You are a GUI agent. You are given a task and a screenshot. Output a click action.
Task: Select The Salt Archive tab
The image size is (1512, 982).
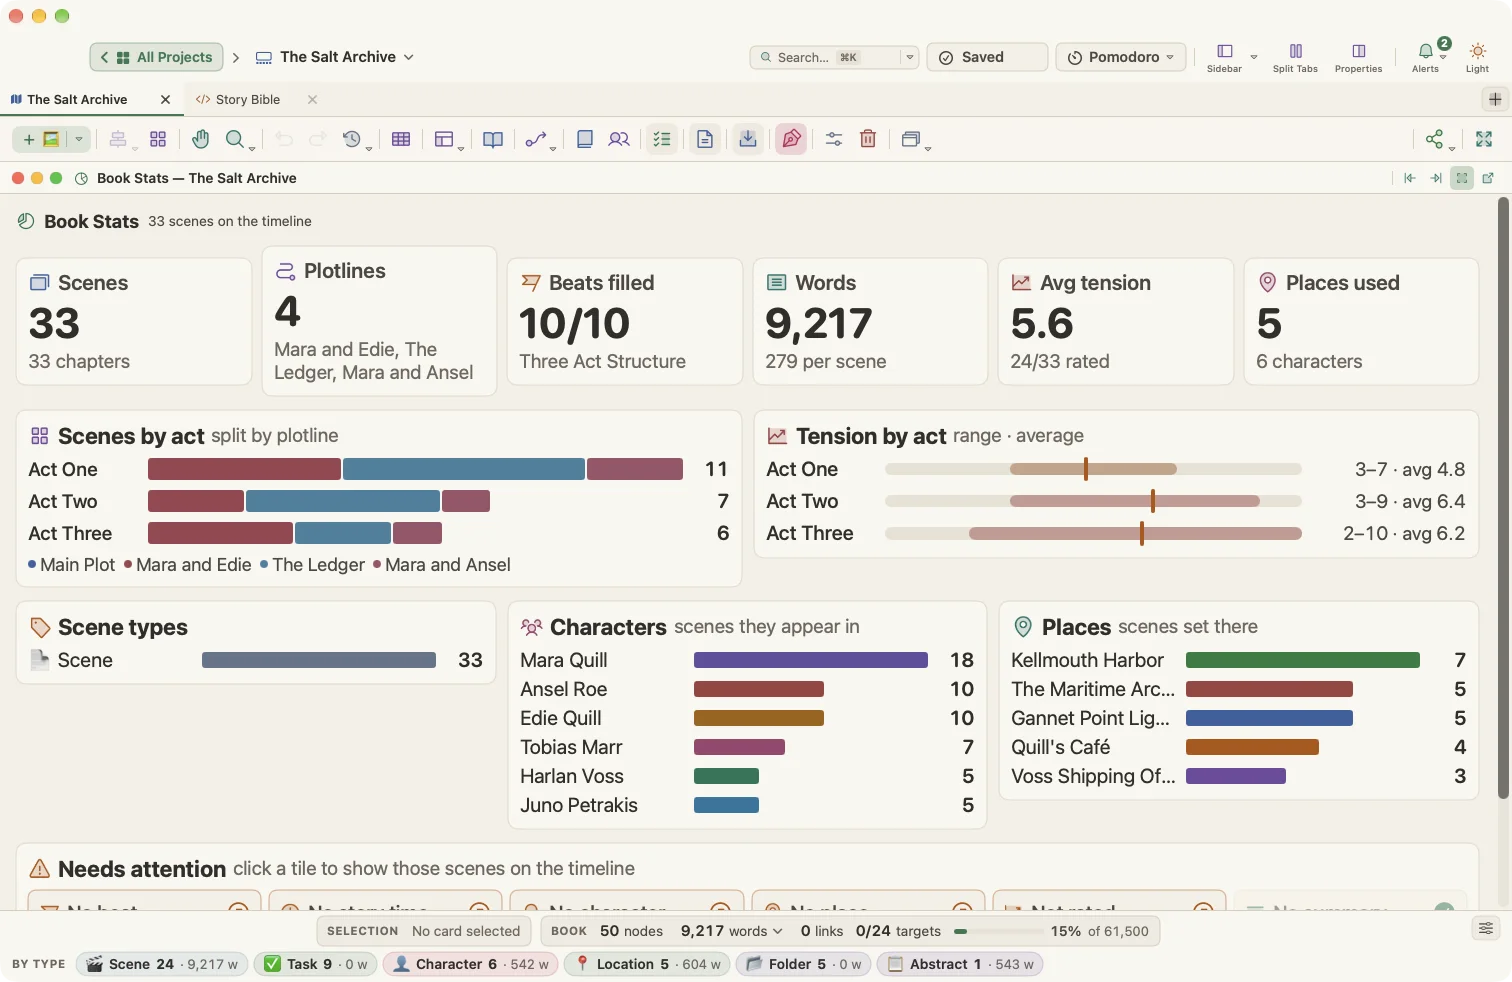tap(76, 99)
